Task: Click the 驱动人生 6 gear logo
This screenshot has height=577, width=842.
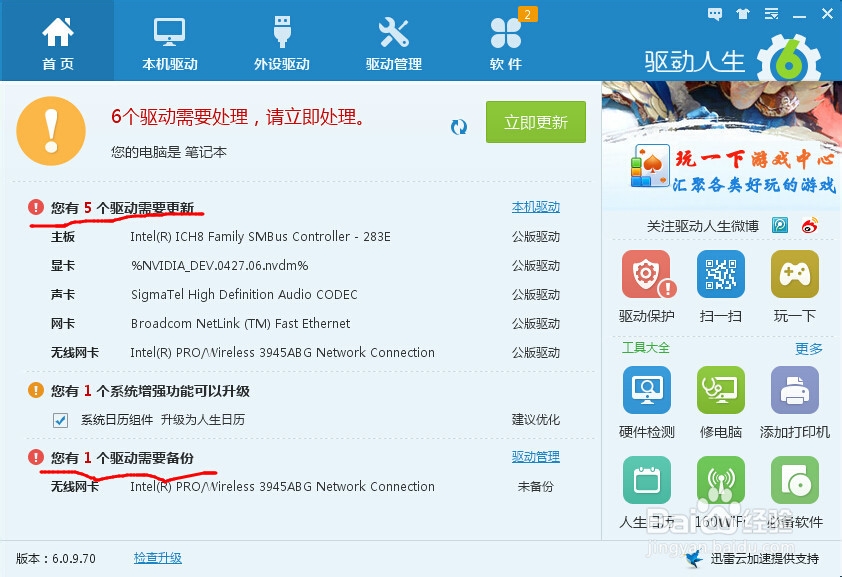Action: [x=789, y=60]
